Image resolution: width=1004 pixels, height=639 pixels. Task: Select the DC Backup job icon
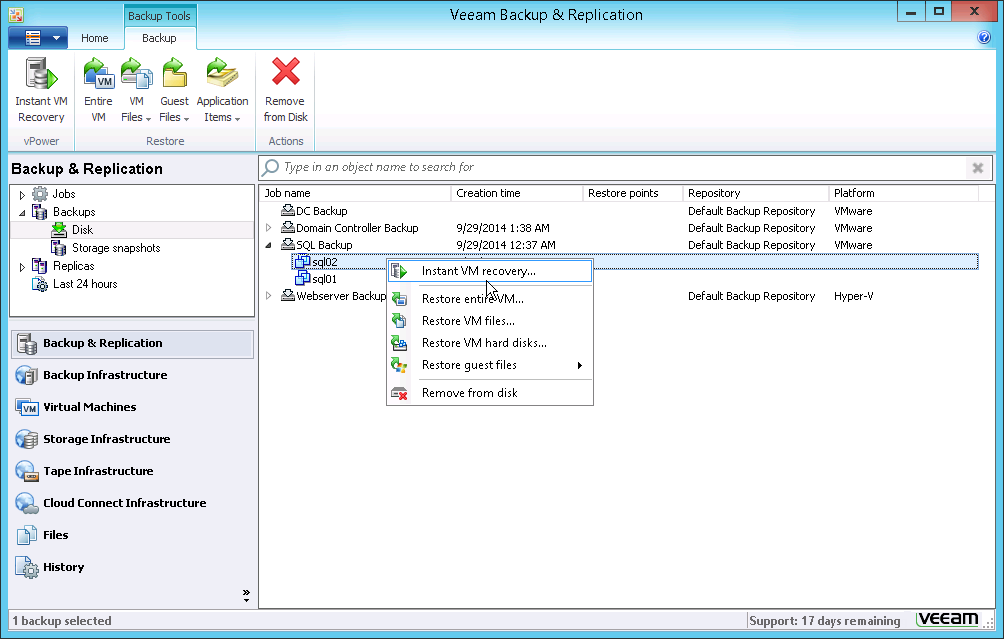coord(287,210)
